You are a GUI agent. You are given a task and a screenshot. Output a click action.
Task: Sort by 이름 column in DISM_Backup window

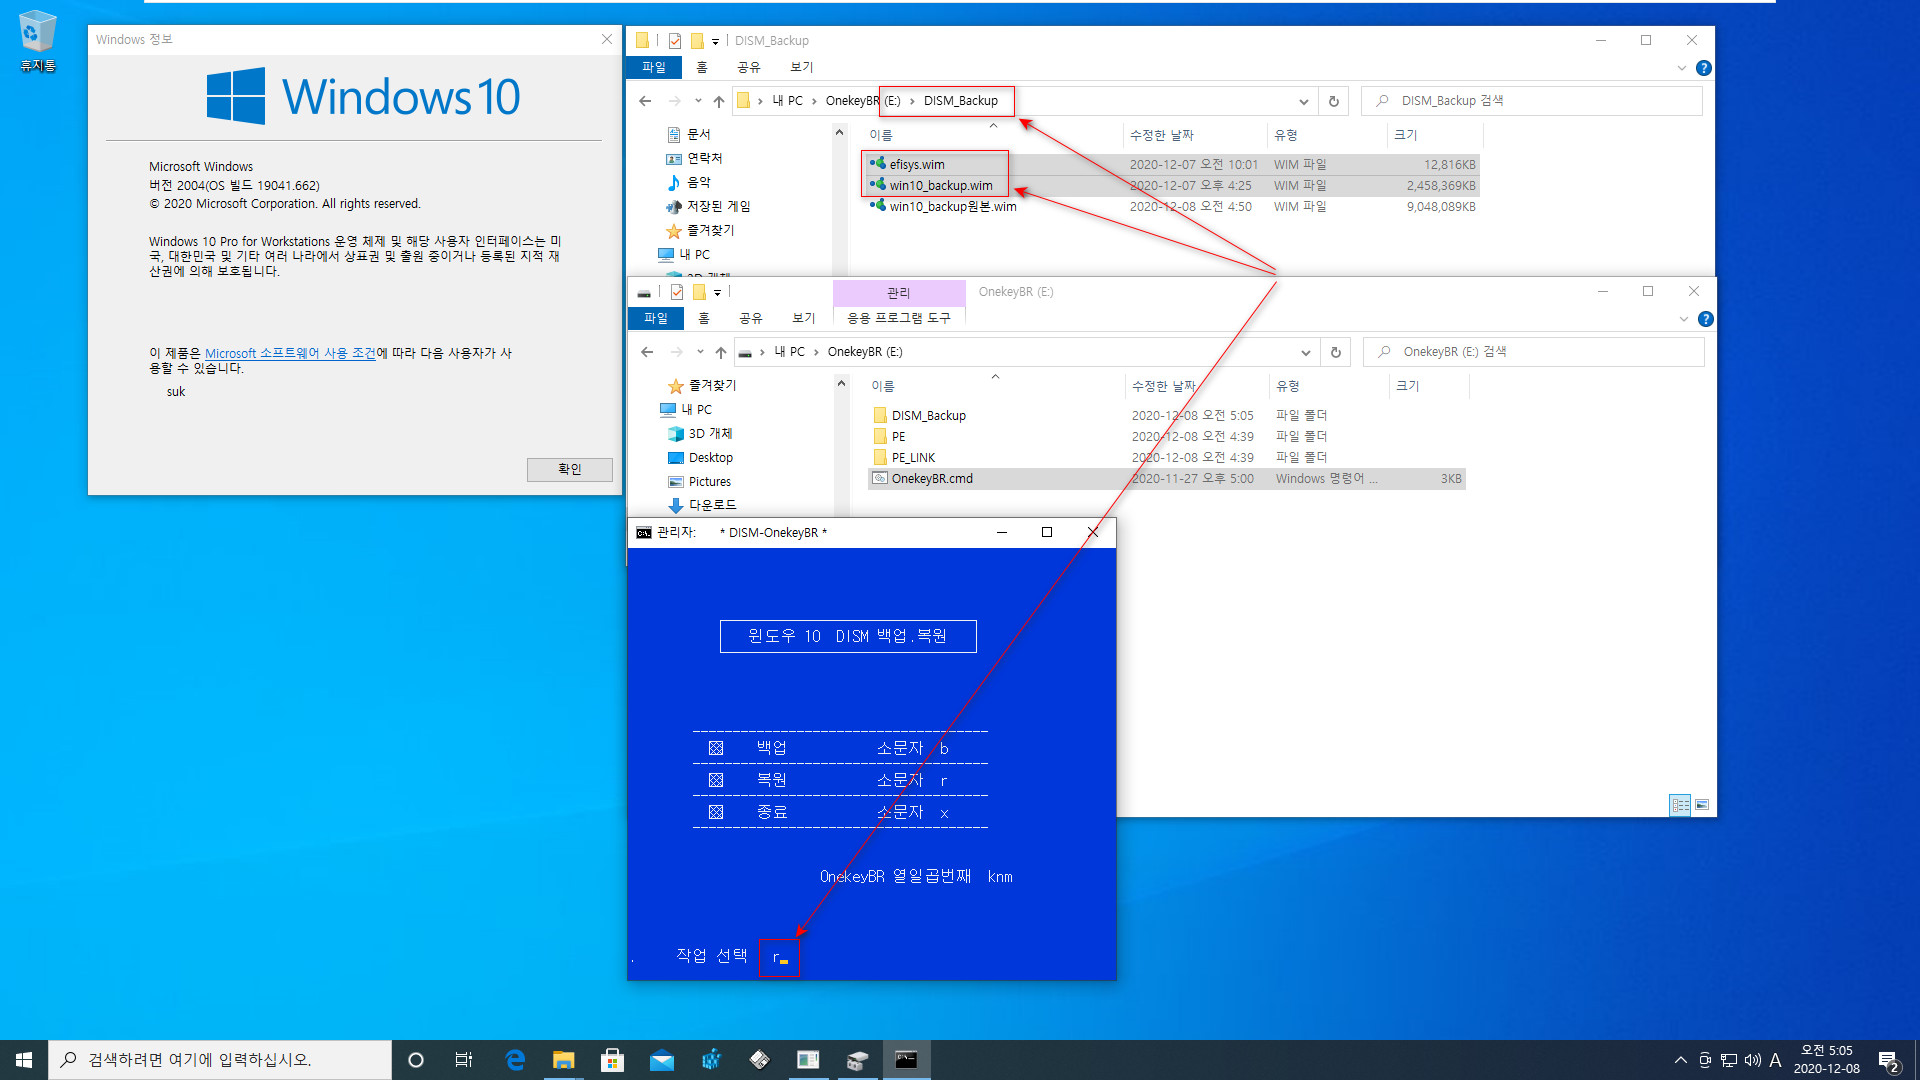click(880, 135)
